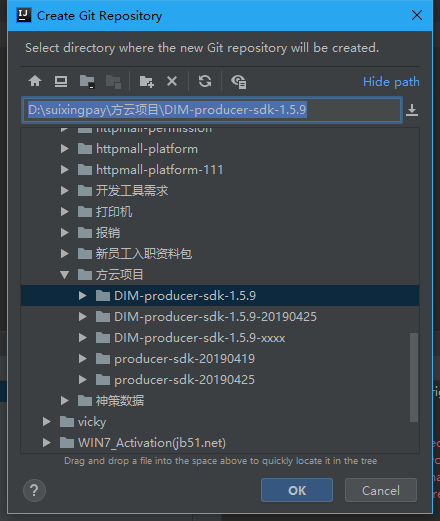The height and width of the screenshot is (521, 440).
Task: Expand the DIM-producer-sdk-1.5.9-xxxx folder arrow
Action: 82,338
